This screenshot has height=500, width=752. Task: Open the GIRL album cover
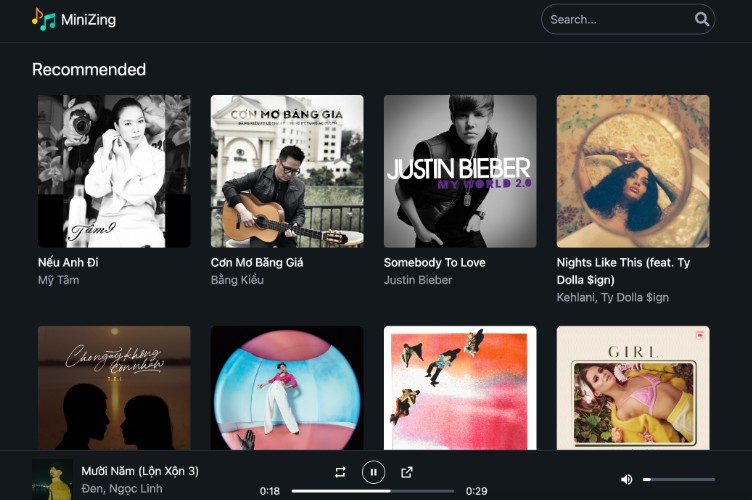[633, 388]
